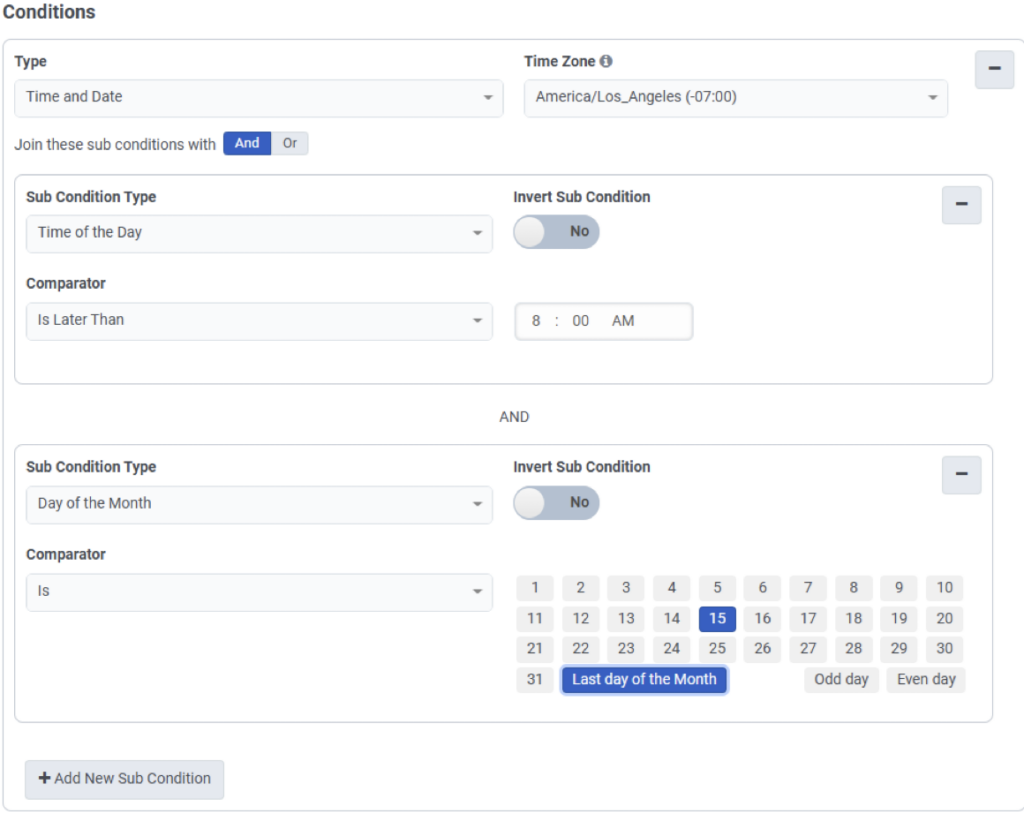Open the Type dropdown showing Time and Date
The width and height of the screenshot is (1024, 814).
(259, 98)
